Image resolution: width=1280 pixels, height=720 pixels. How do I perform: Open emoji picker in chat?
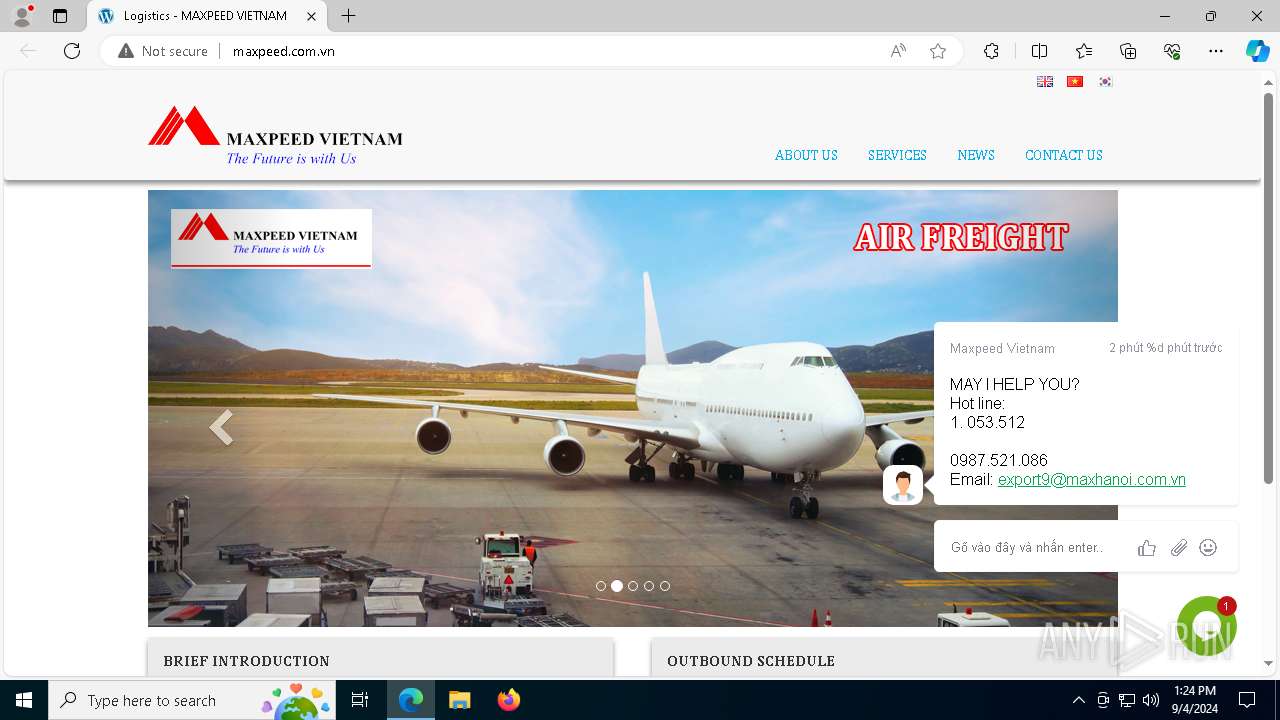1208,547
